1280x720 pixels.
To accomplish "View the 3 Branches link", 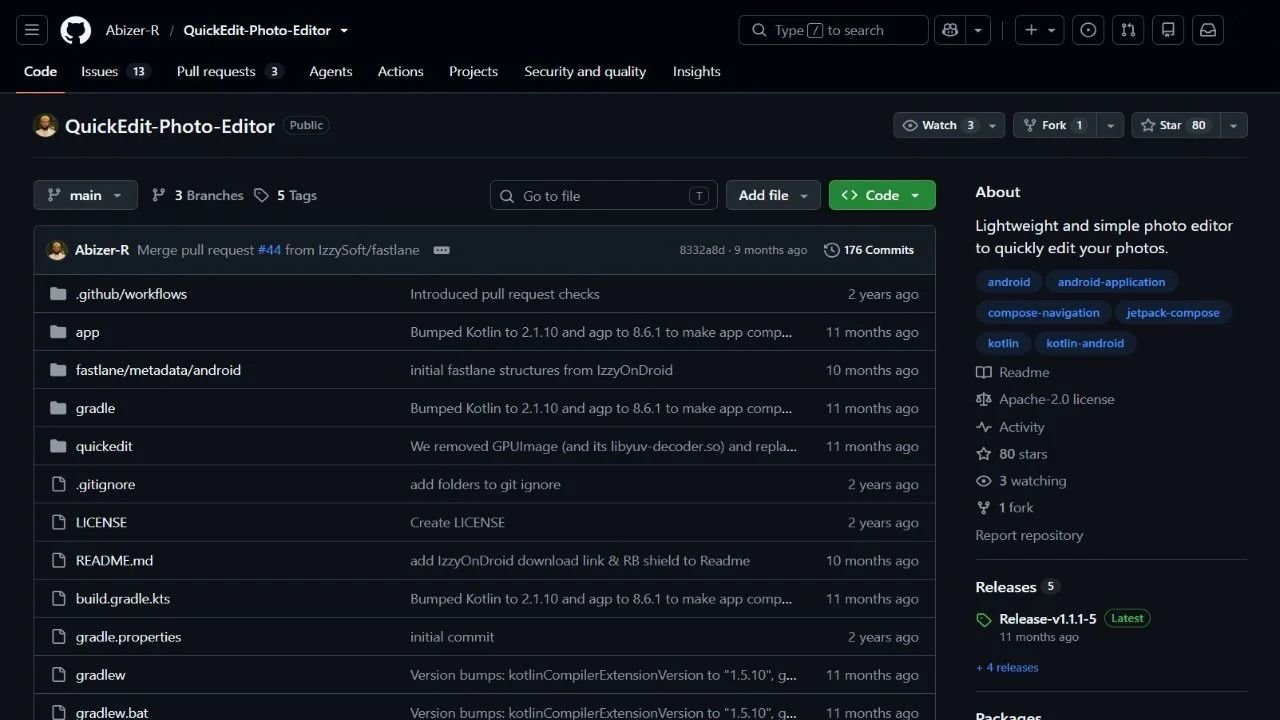I will coord(197,195).
